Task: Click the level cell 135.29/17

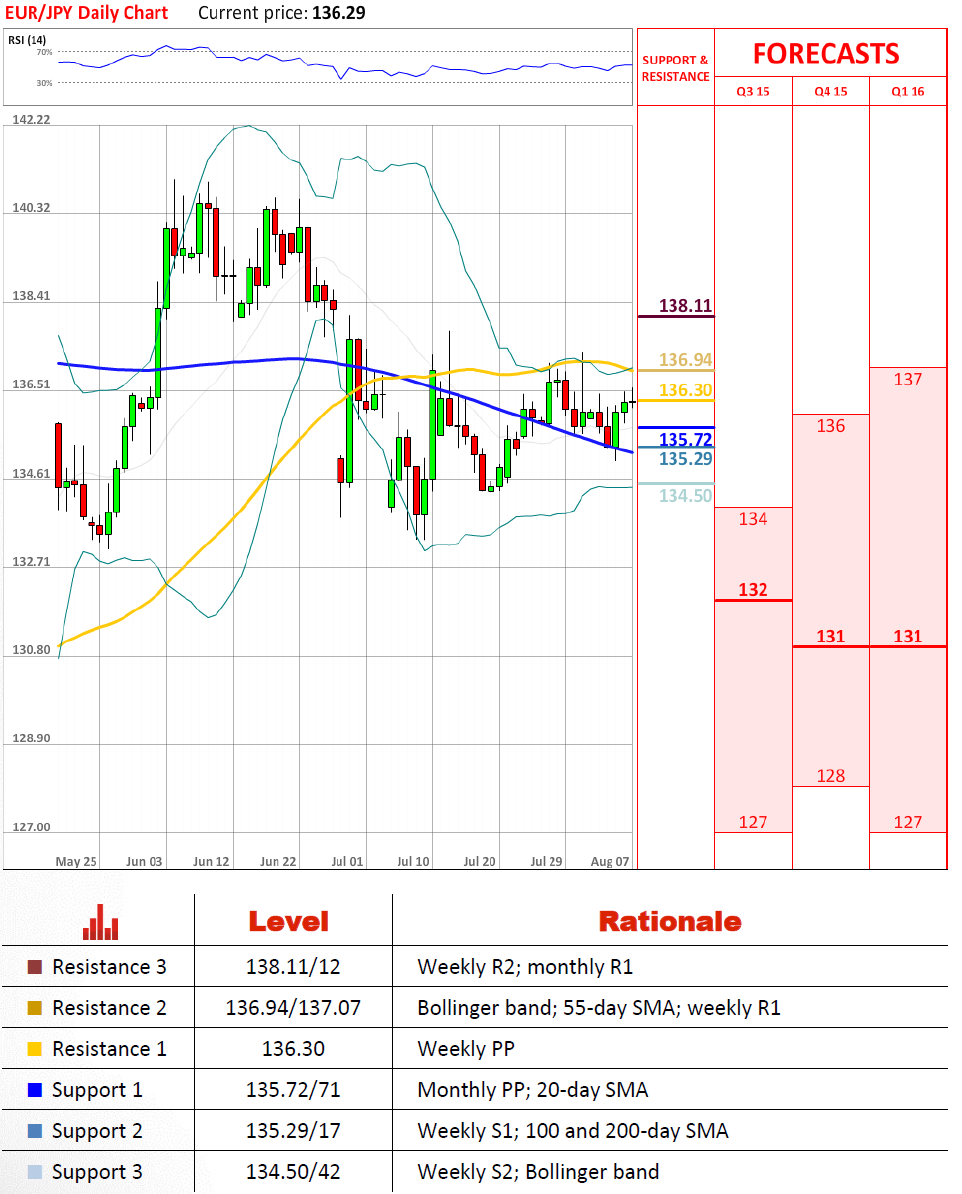Action: [x=293, y=1132]
